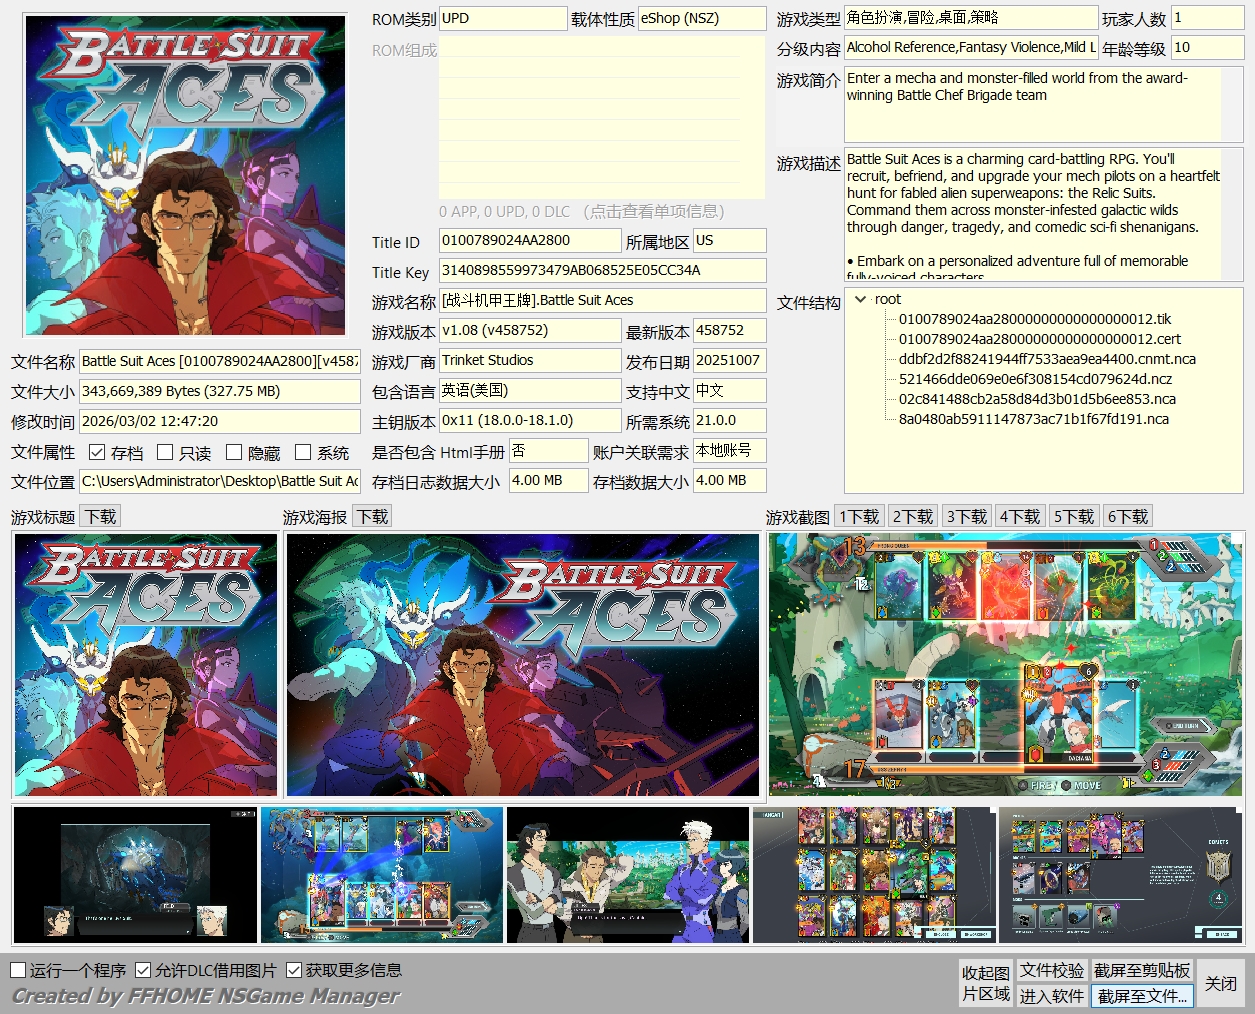Click 3下载 screenshot download button
This screenshot has height=1014, width=1255.
967,517
